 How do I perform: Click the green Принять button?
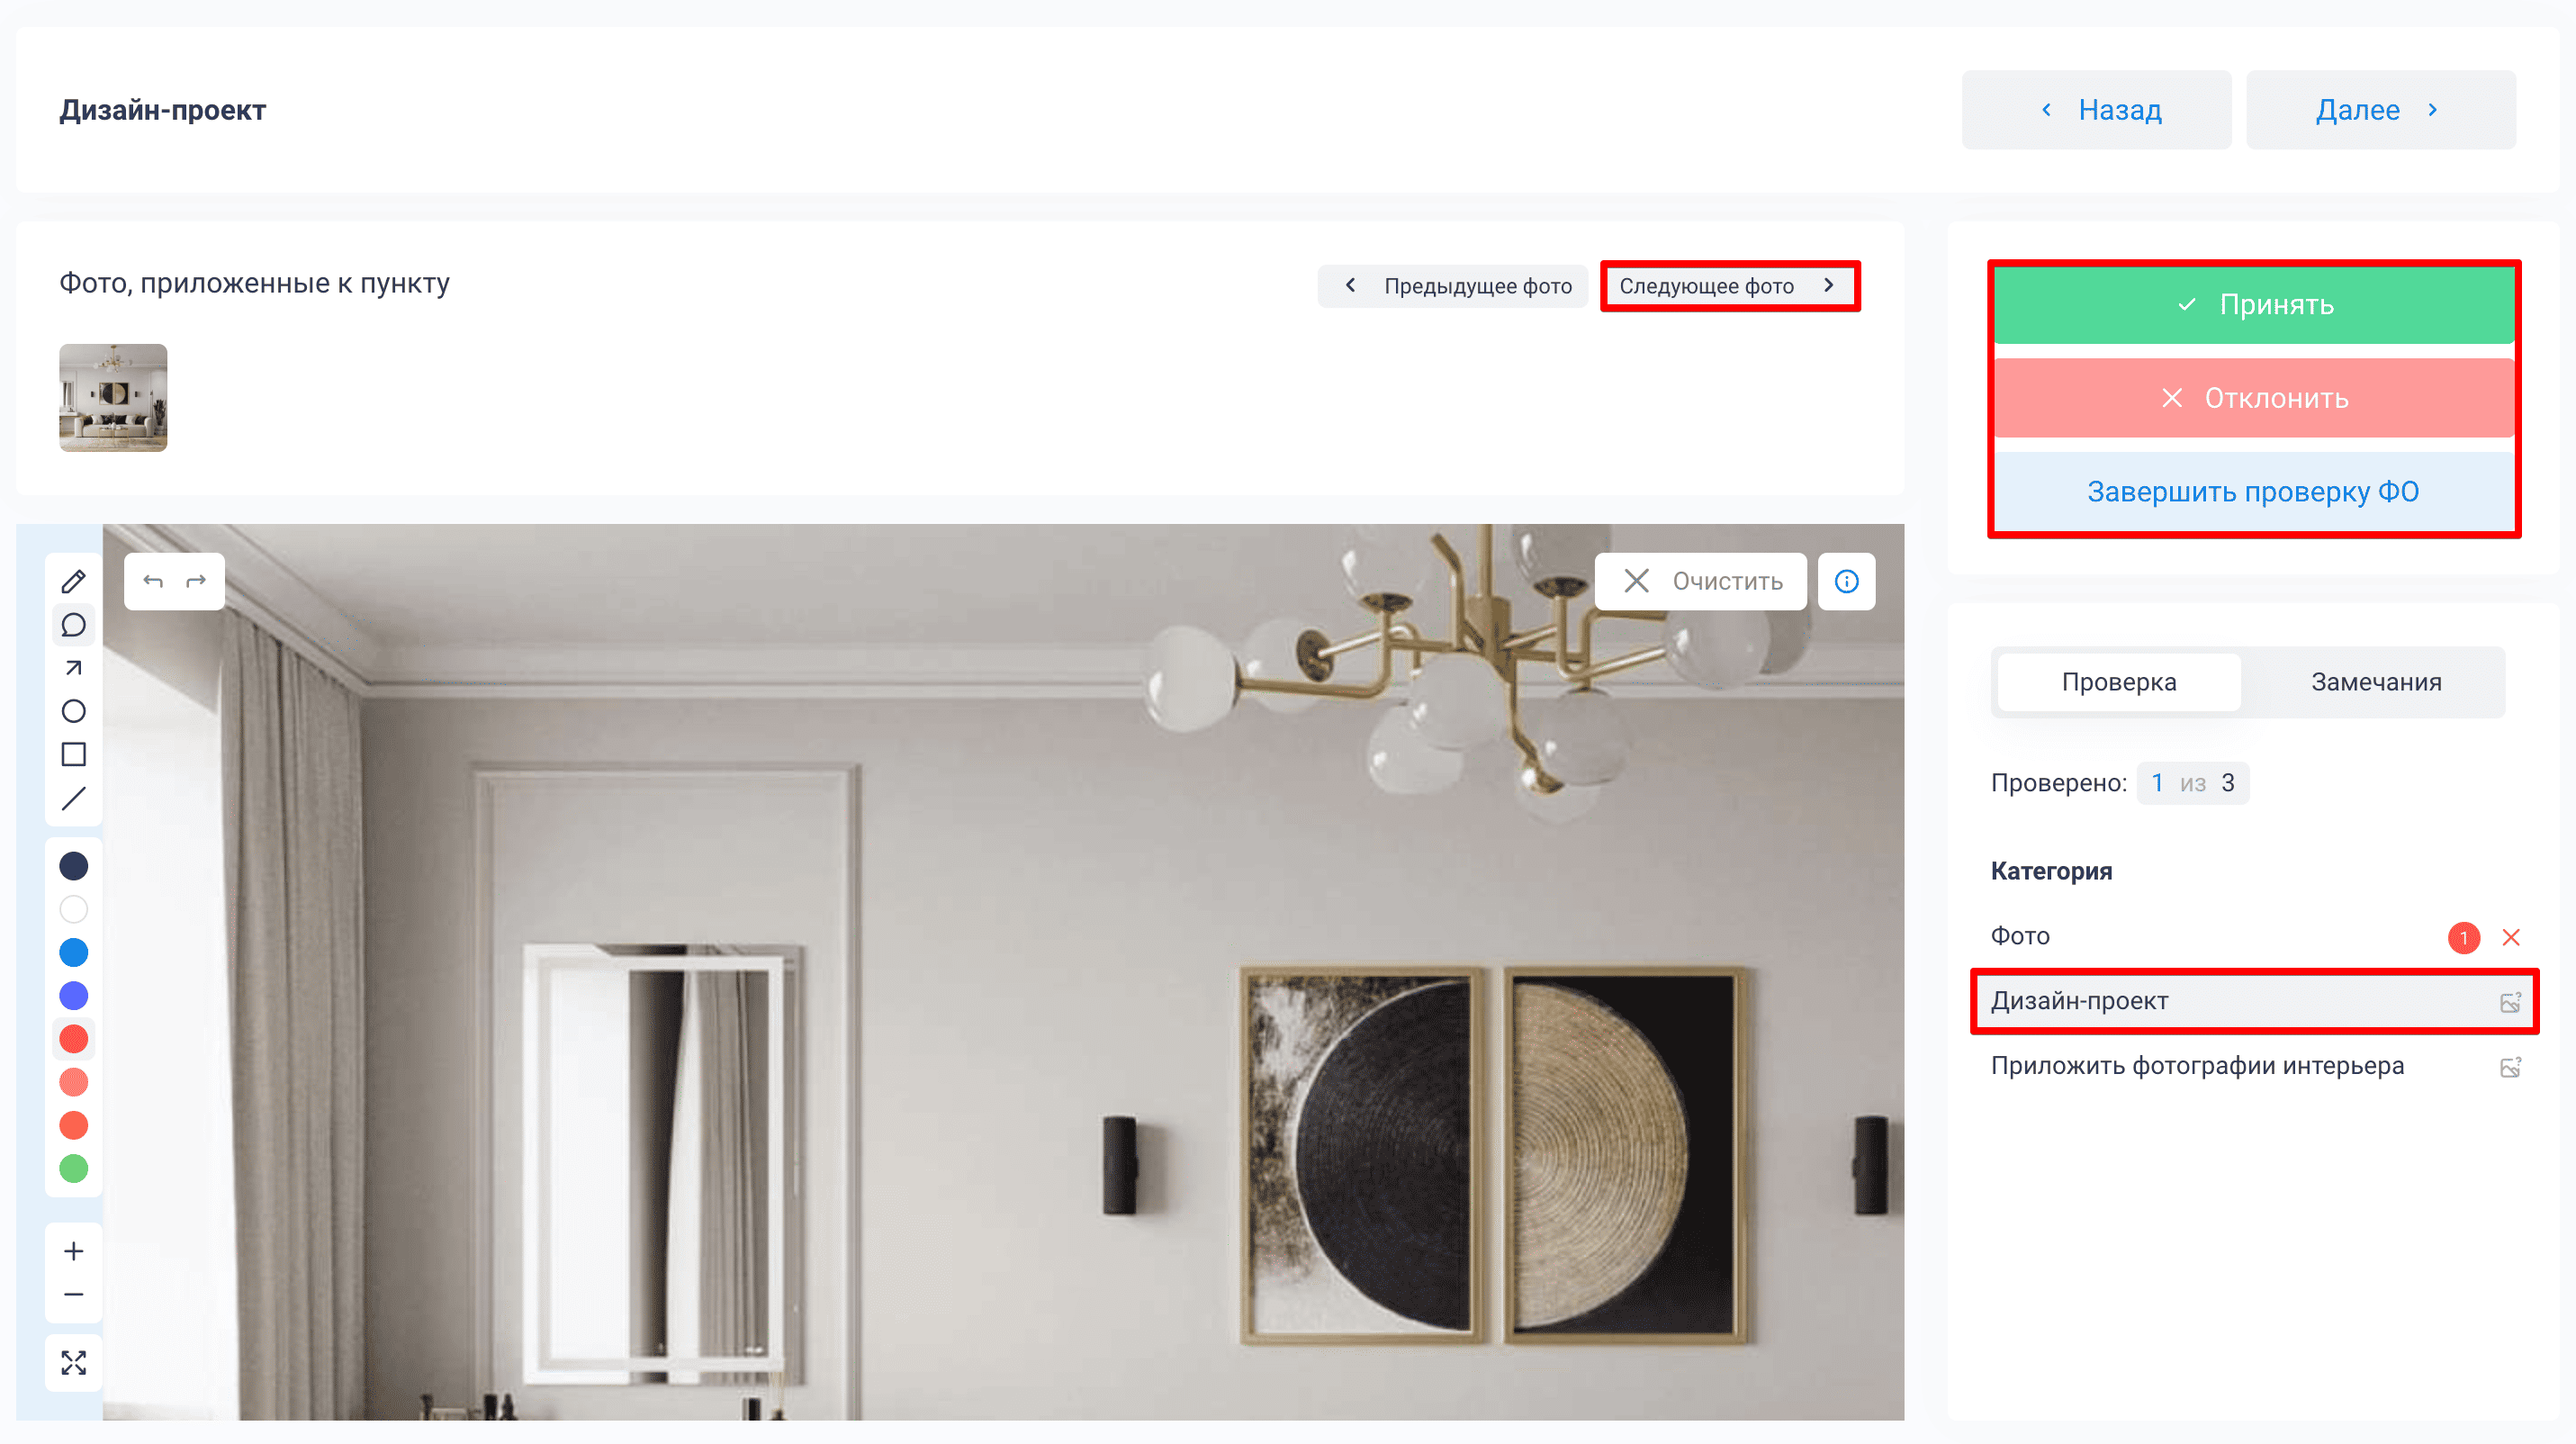coord(2253,304)
